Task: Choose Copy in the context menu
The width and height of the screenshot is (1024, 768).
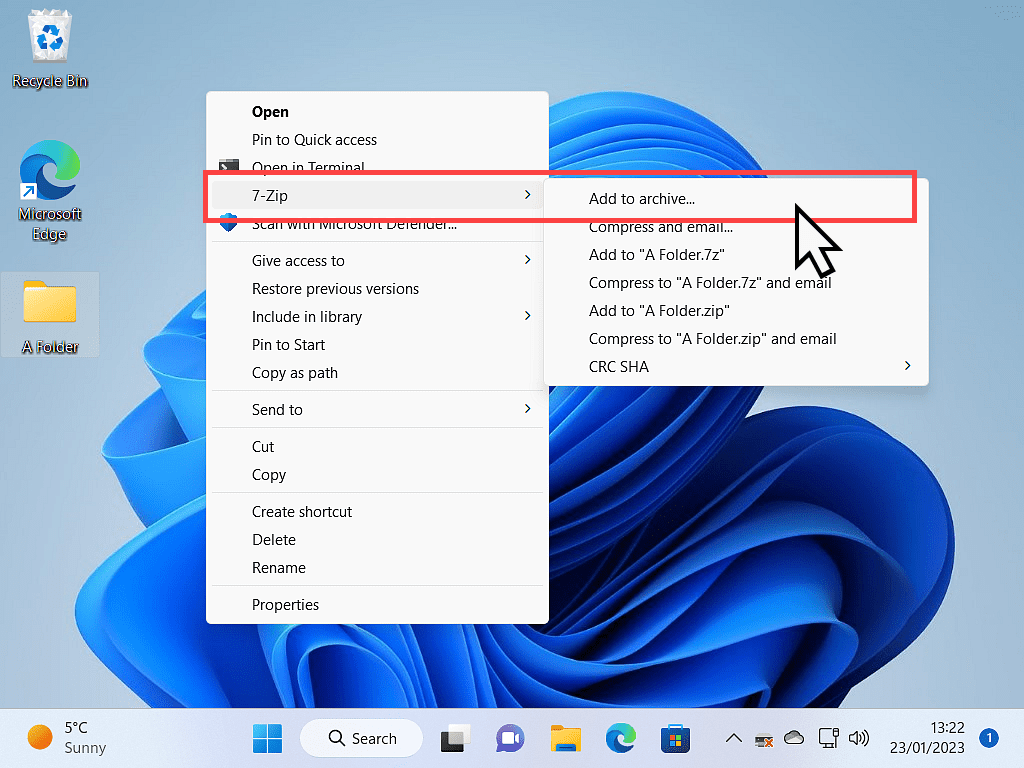Action: click(377, 475)
